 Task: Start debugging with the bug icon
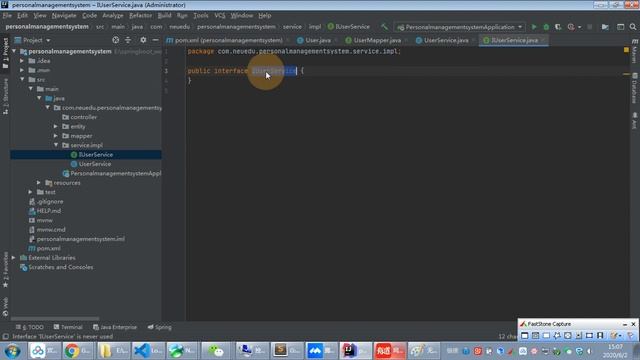click(546, 27)
